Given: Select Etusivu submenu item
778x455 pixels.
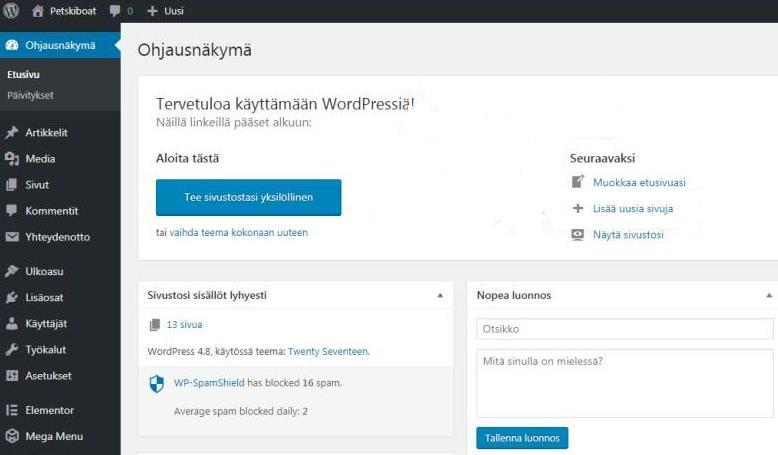Looking at the screenshot, I should (x=23, y=74).
